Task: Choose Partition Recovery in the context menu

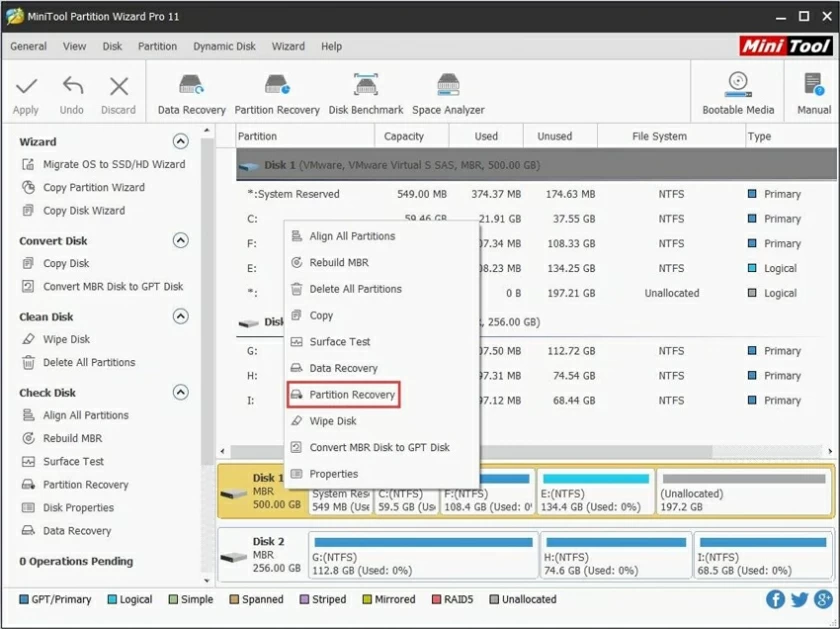Action: coord(350,395)
